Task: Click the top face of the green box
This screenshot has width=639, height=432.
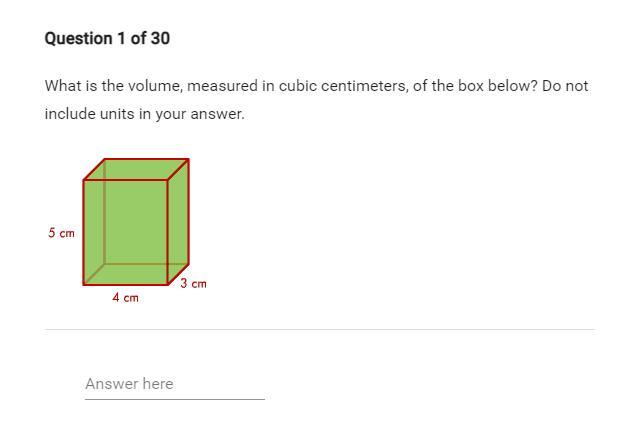Action: tap(136, 169)
